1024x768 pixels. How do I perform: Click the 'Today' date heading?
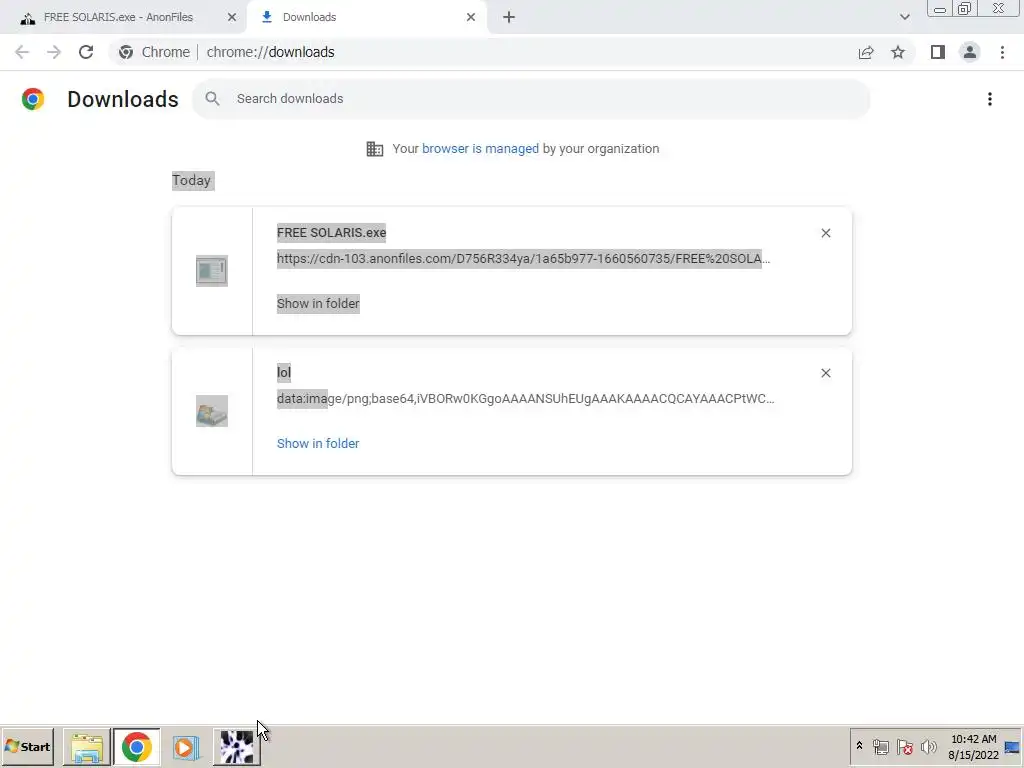click(x=192, y=180)
